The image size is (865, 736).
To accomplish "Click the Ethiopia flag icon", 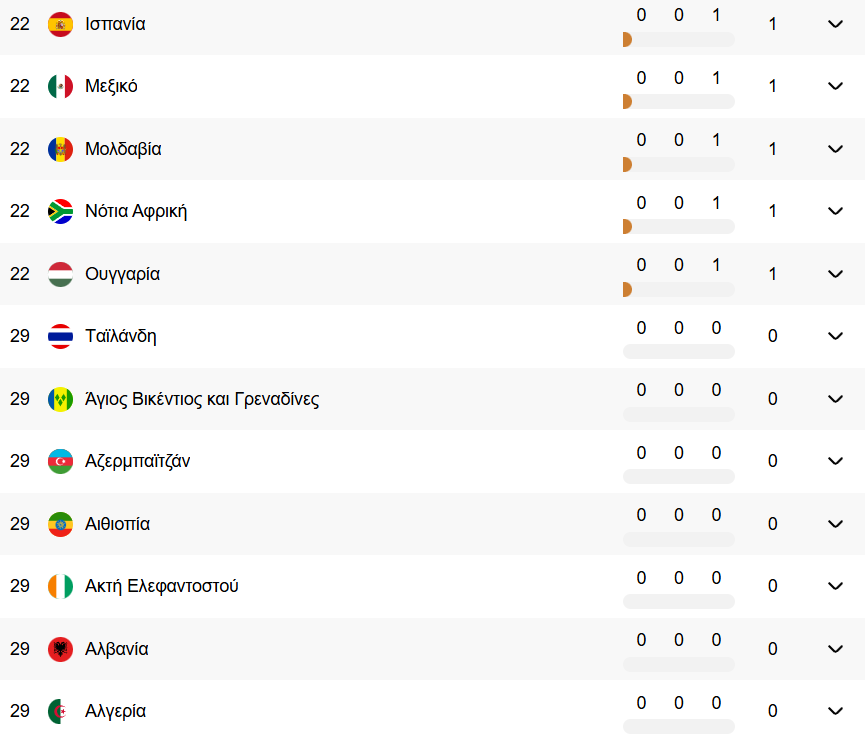I will [x=60, y=524].
